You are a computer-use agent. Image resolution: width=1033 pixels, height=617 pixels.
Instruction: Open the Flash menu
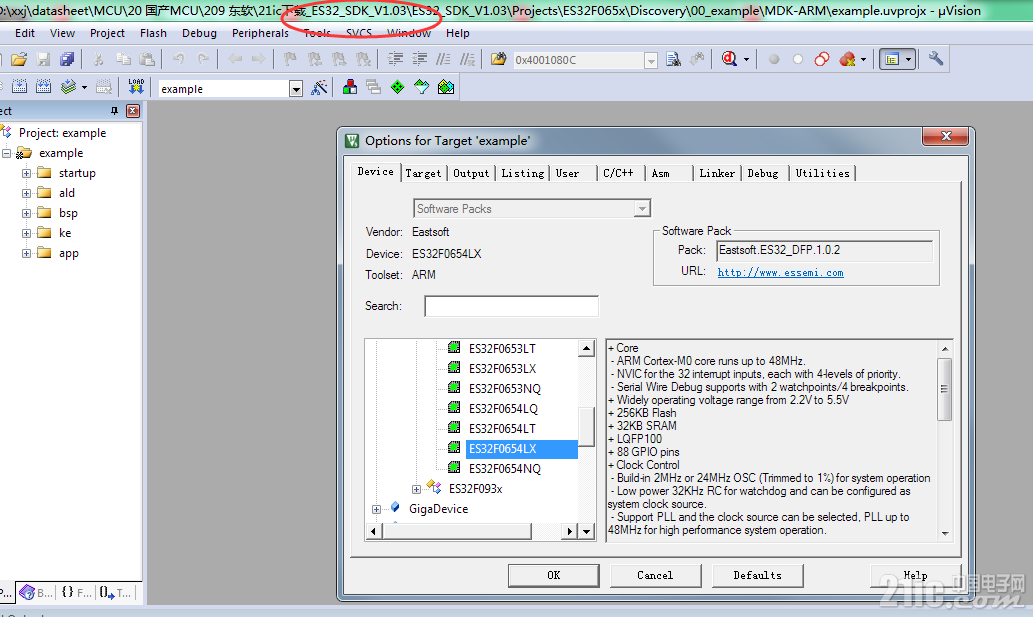[x=153, y=33]
